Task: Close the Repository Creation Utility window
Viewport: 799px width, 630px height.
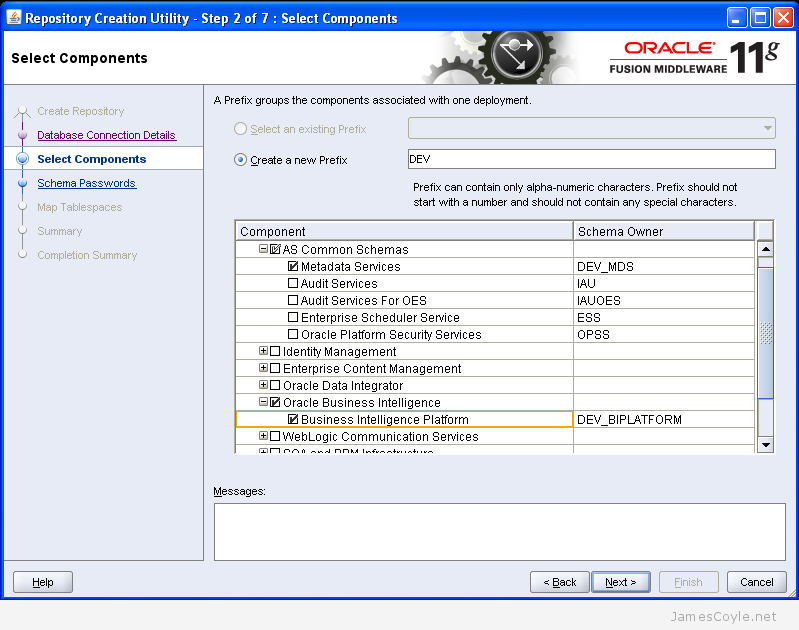Action: pos(783,18)
